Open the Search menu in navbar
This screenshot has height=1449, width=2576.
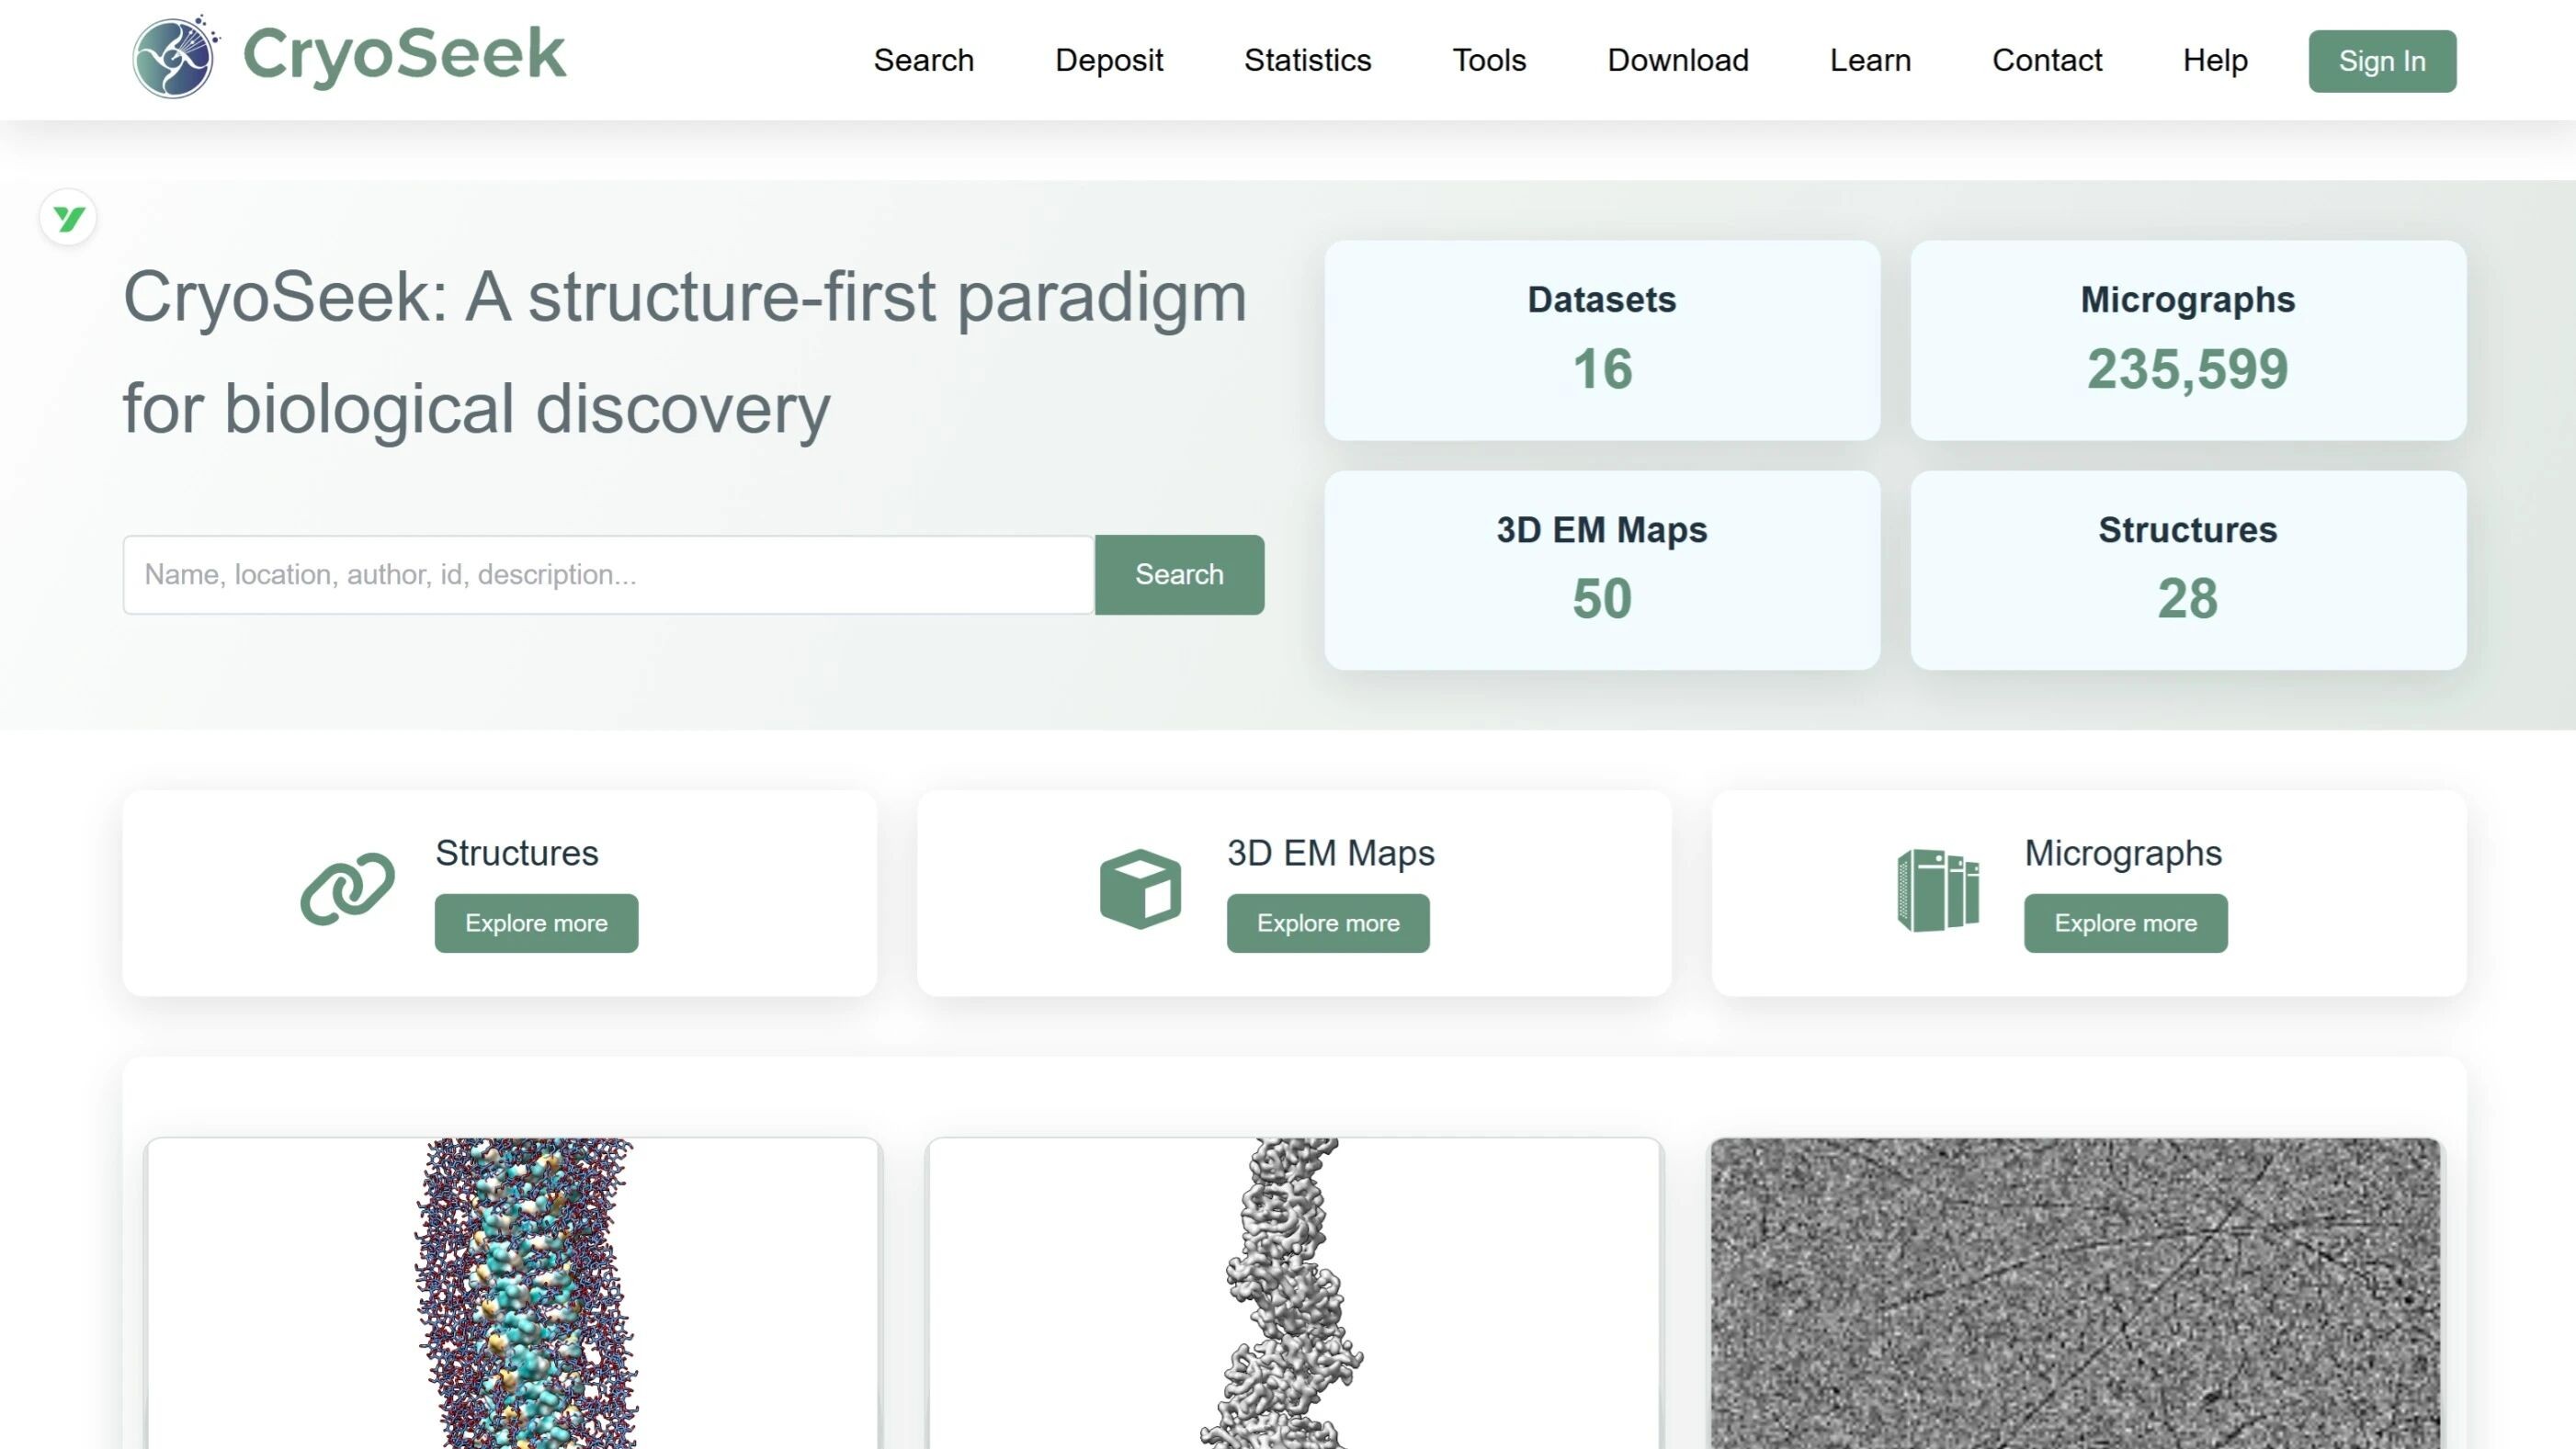click(923, 60)
